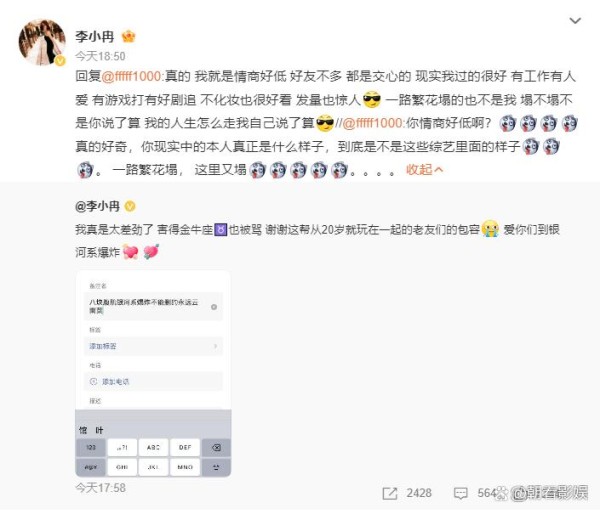The width and height of the screenshot is (600, 514).
Task: Click the crying face emoji
Action: pos(491,229)
